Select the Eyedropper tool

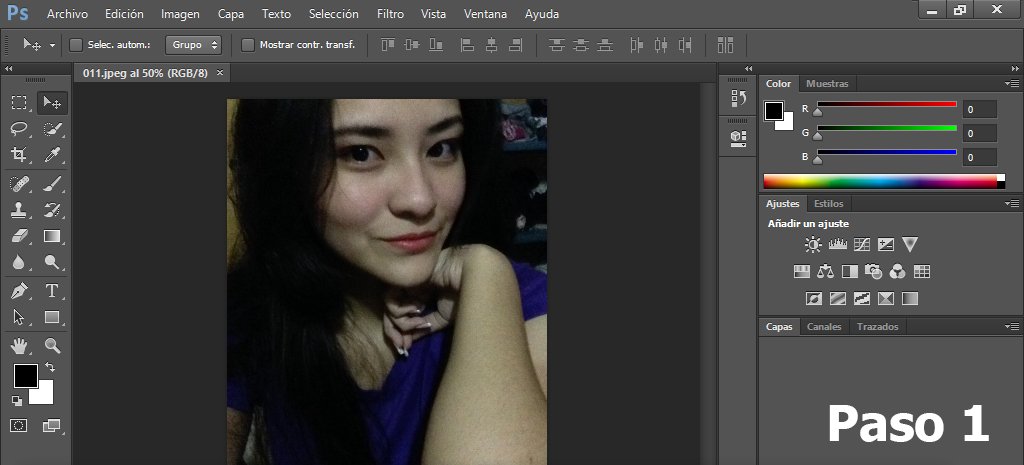click(52, 154)
